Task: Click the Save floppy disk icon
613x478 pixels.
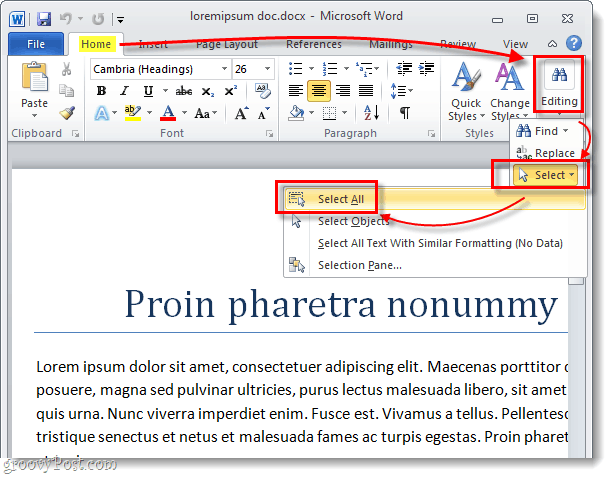Action: coord(44,19)
